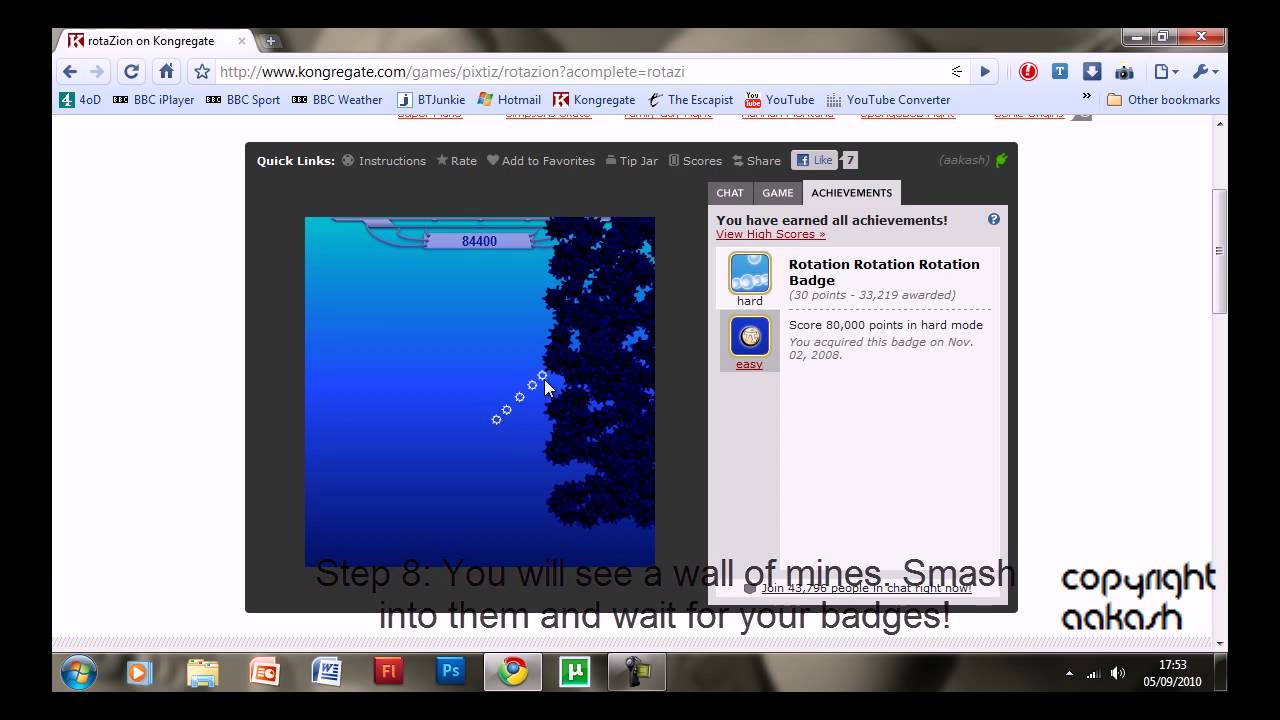Open game Instructions quick link

tap(383, 161)
